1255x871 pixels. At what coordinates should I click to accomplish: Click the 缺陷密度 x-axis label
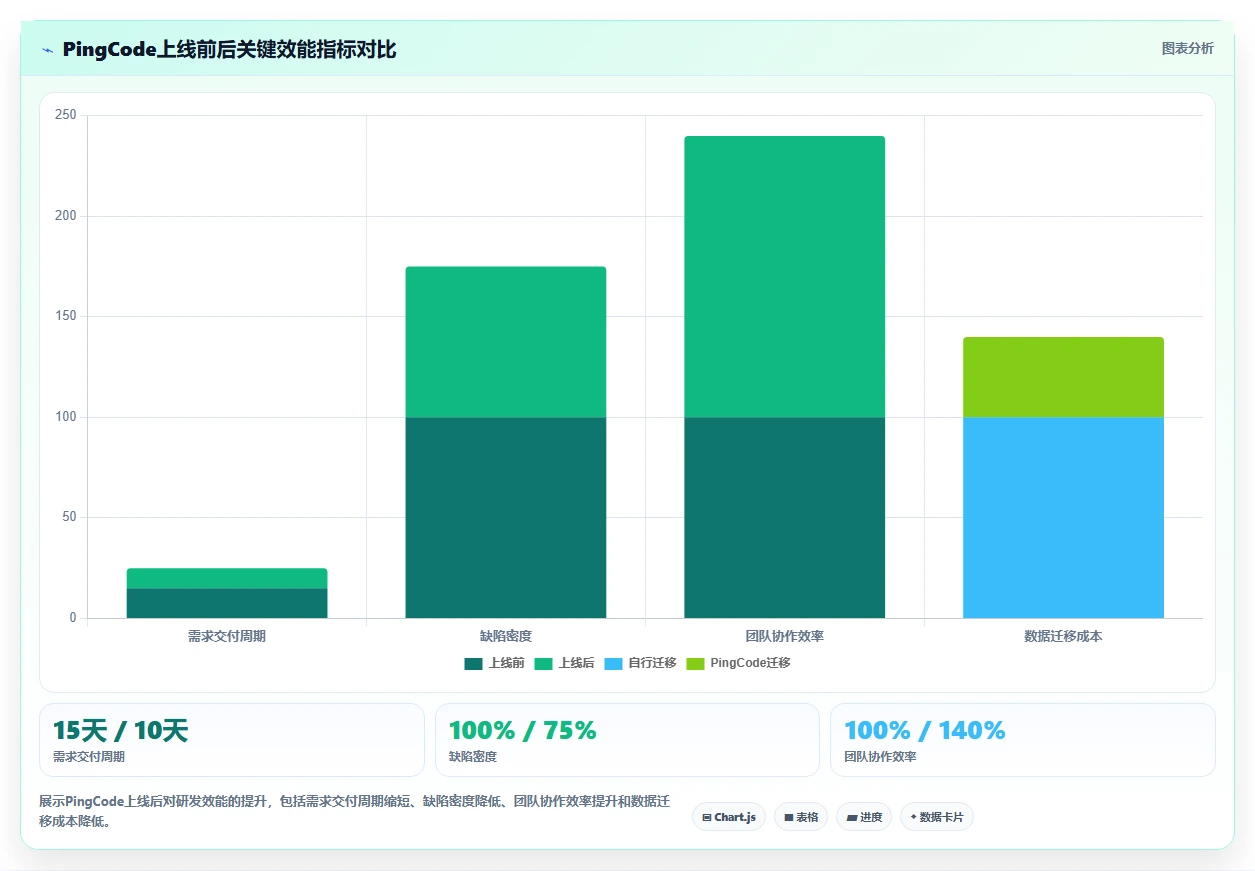click(506, 636)
